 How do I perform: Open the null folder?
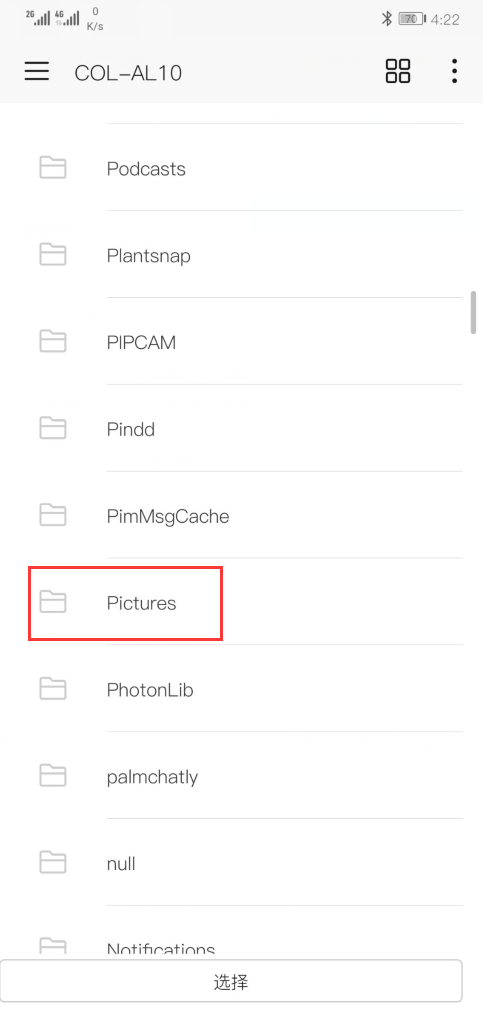(x=241, y=863)
